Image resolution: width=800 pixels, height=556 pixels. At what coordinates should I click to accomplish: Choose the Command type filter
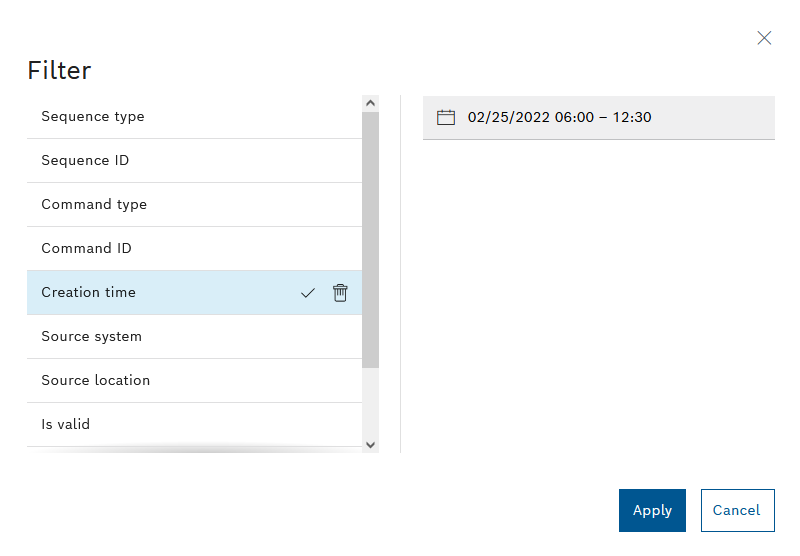(x=194, y=205)
